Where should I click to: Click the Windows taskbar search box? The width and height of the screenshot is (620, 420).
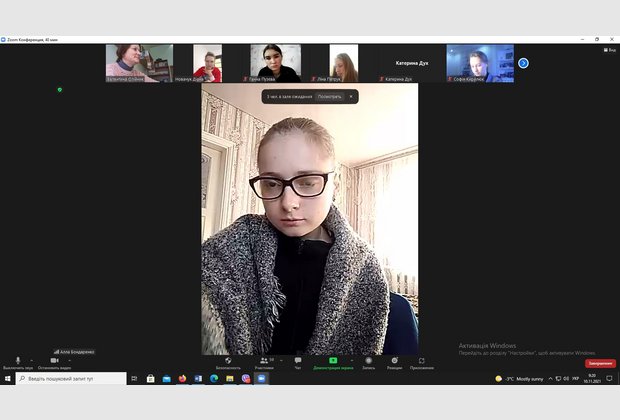[71, 378]
